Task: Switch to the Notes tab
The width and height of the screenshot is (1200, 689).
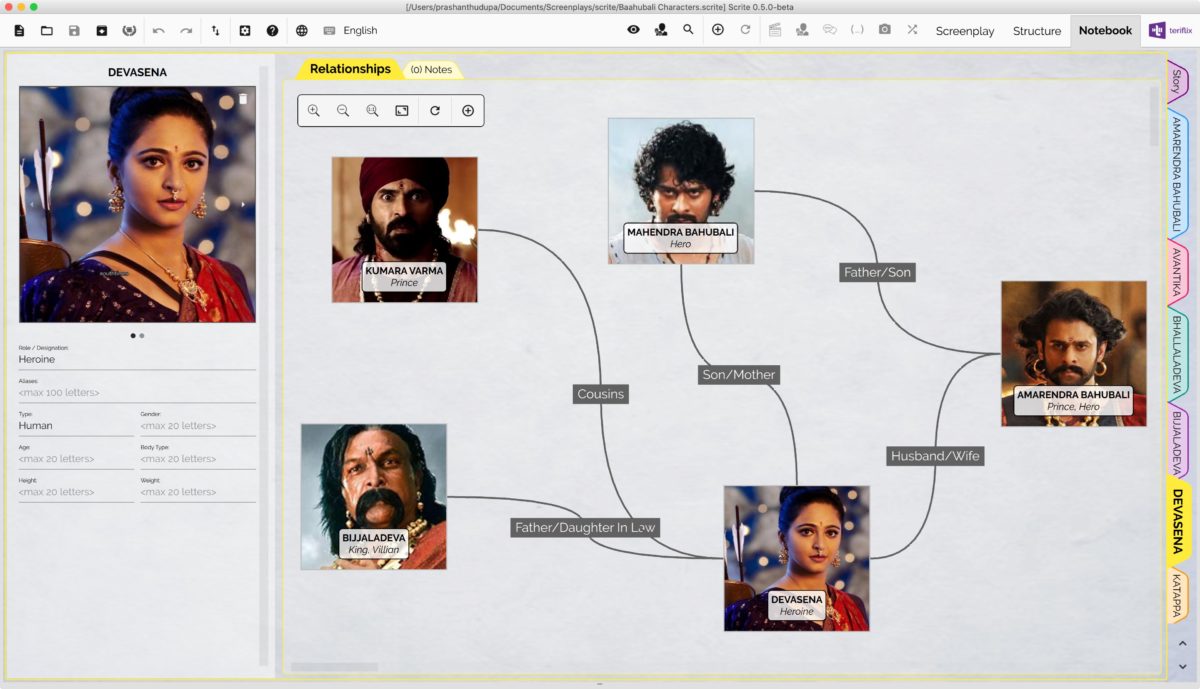Action: pos(433,69)
